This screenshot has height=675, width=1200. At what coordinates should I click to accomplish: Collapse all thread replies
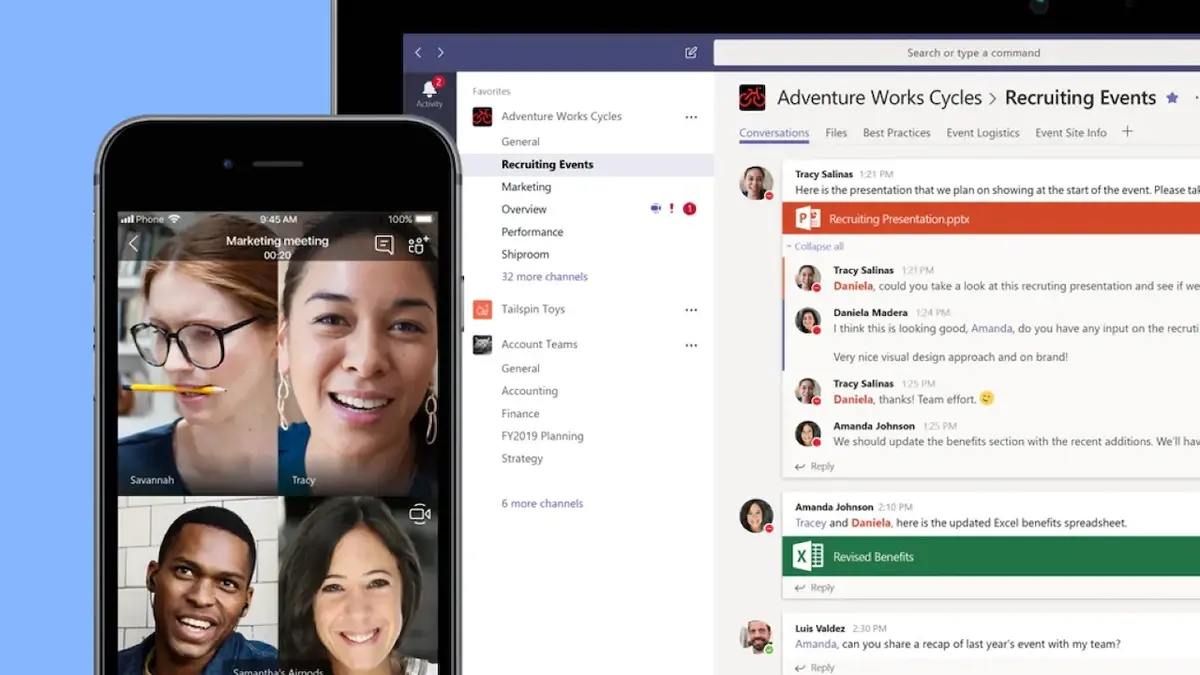pyautogui.click(x=815, y=247)
